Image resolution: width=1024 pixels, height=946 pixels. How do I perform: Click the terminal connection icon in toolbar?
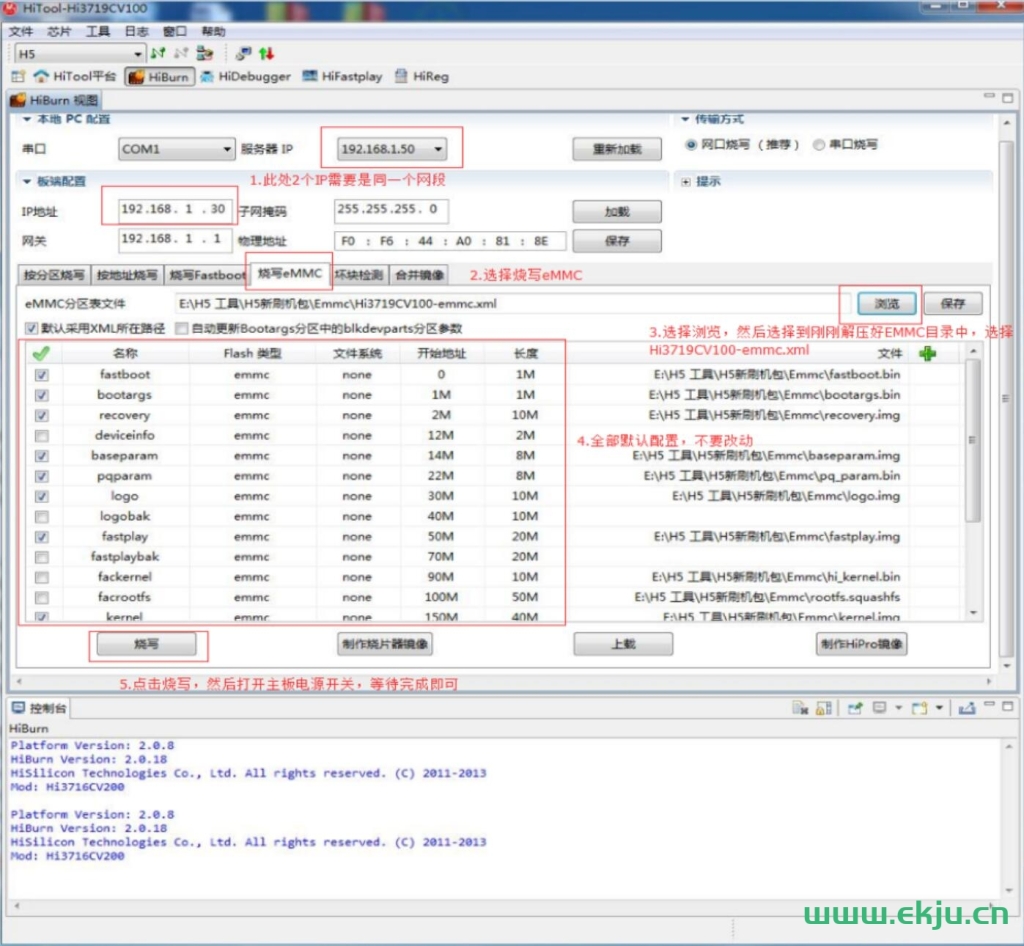click(x=244, y=54)
